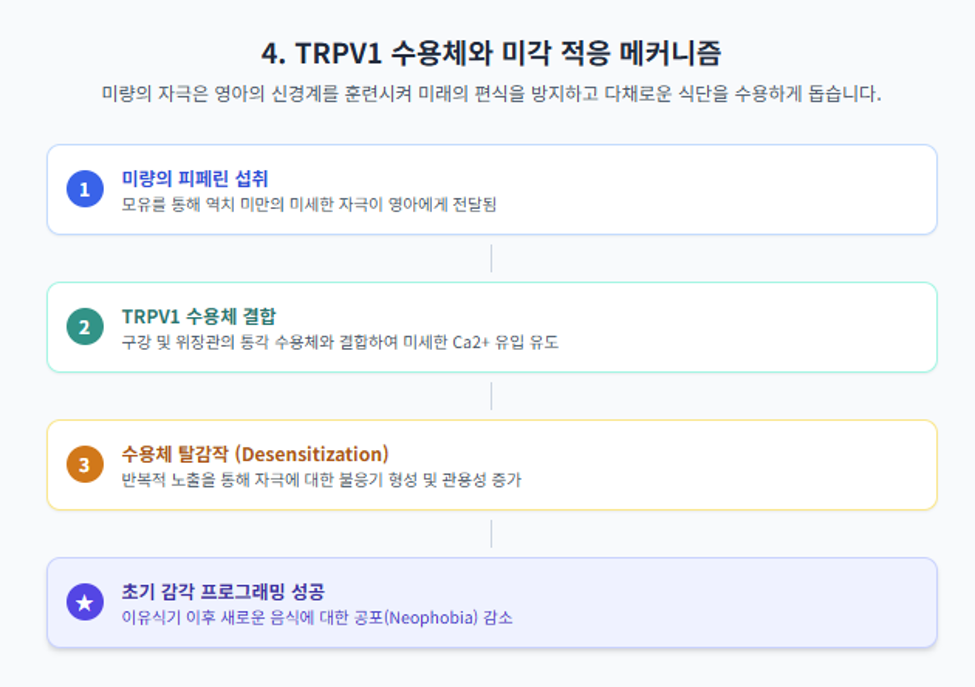The height and width of the screenshot is (687, 975).
Task: Click the step 1 description about 모유
Action: (308, 205)
